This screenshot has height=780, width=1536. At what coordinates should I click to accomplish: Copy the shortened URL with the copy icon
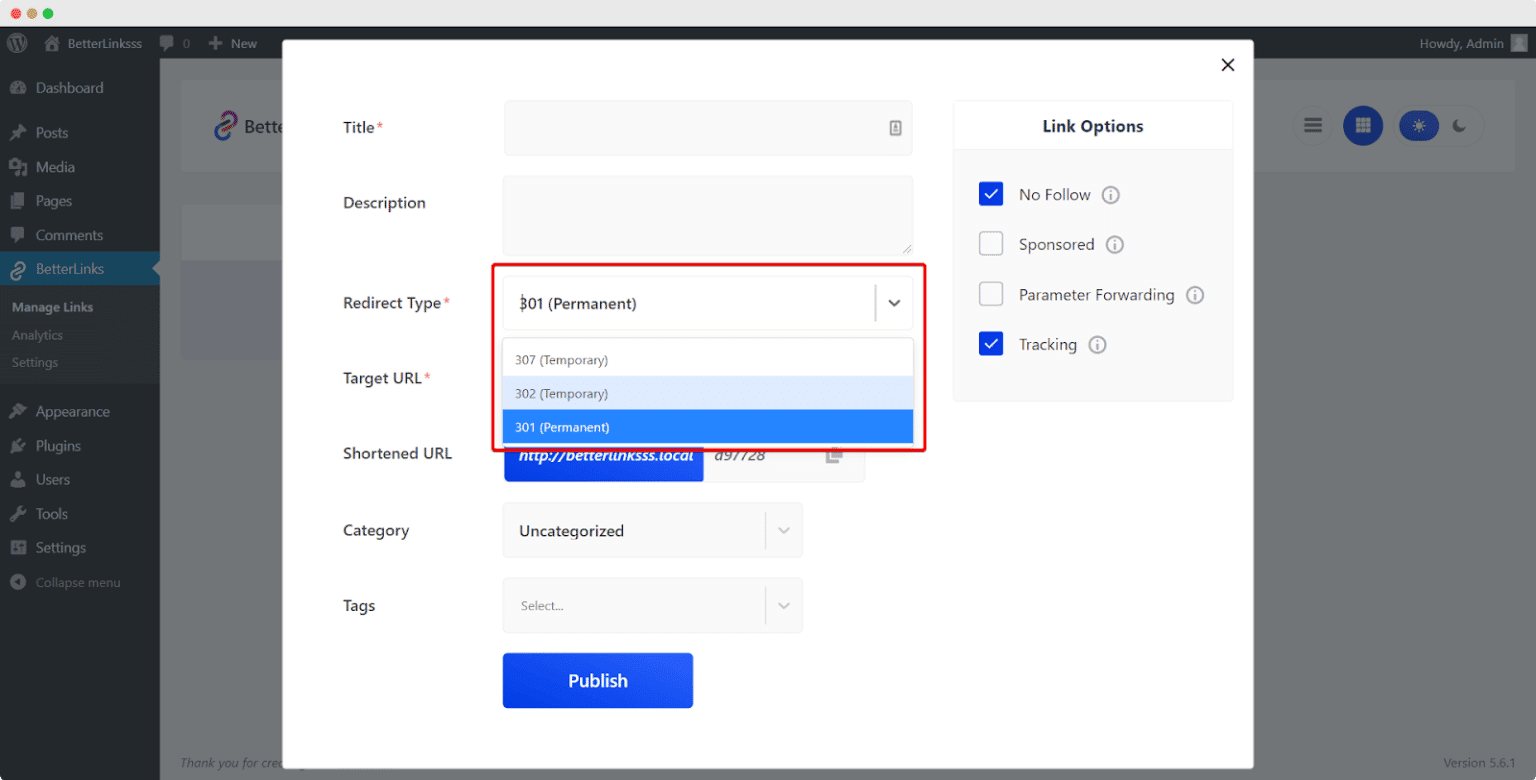point(834,455)
